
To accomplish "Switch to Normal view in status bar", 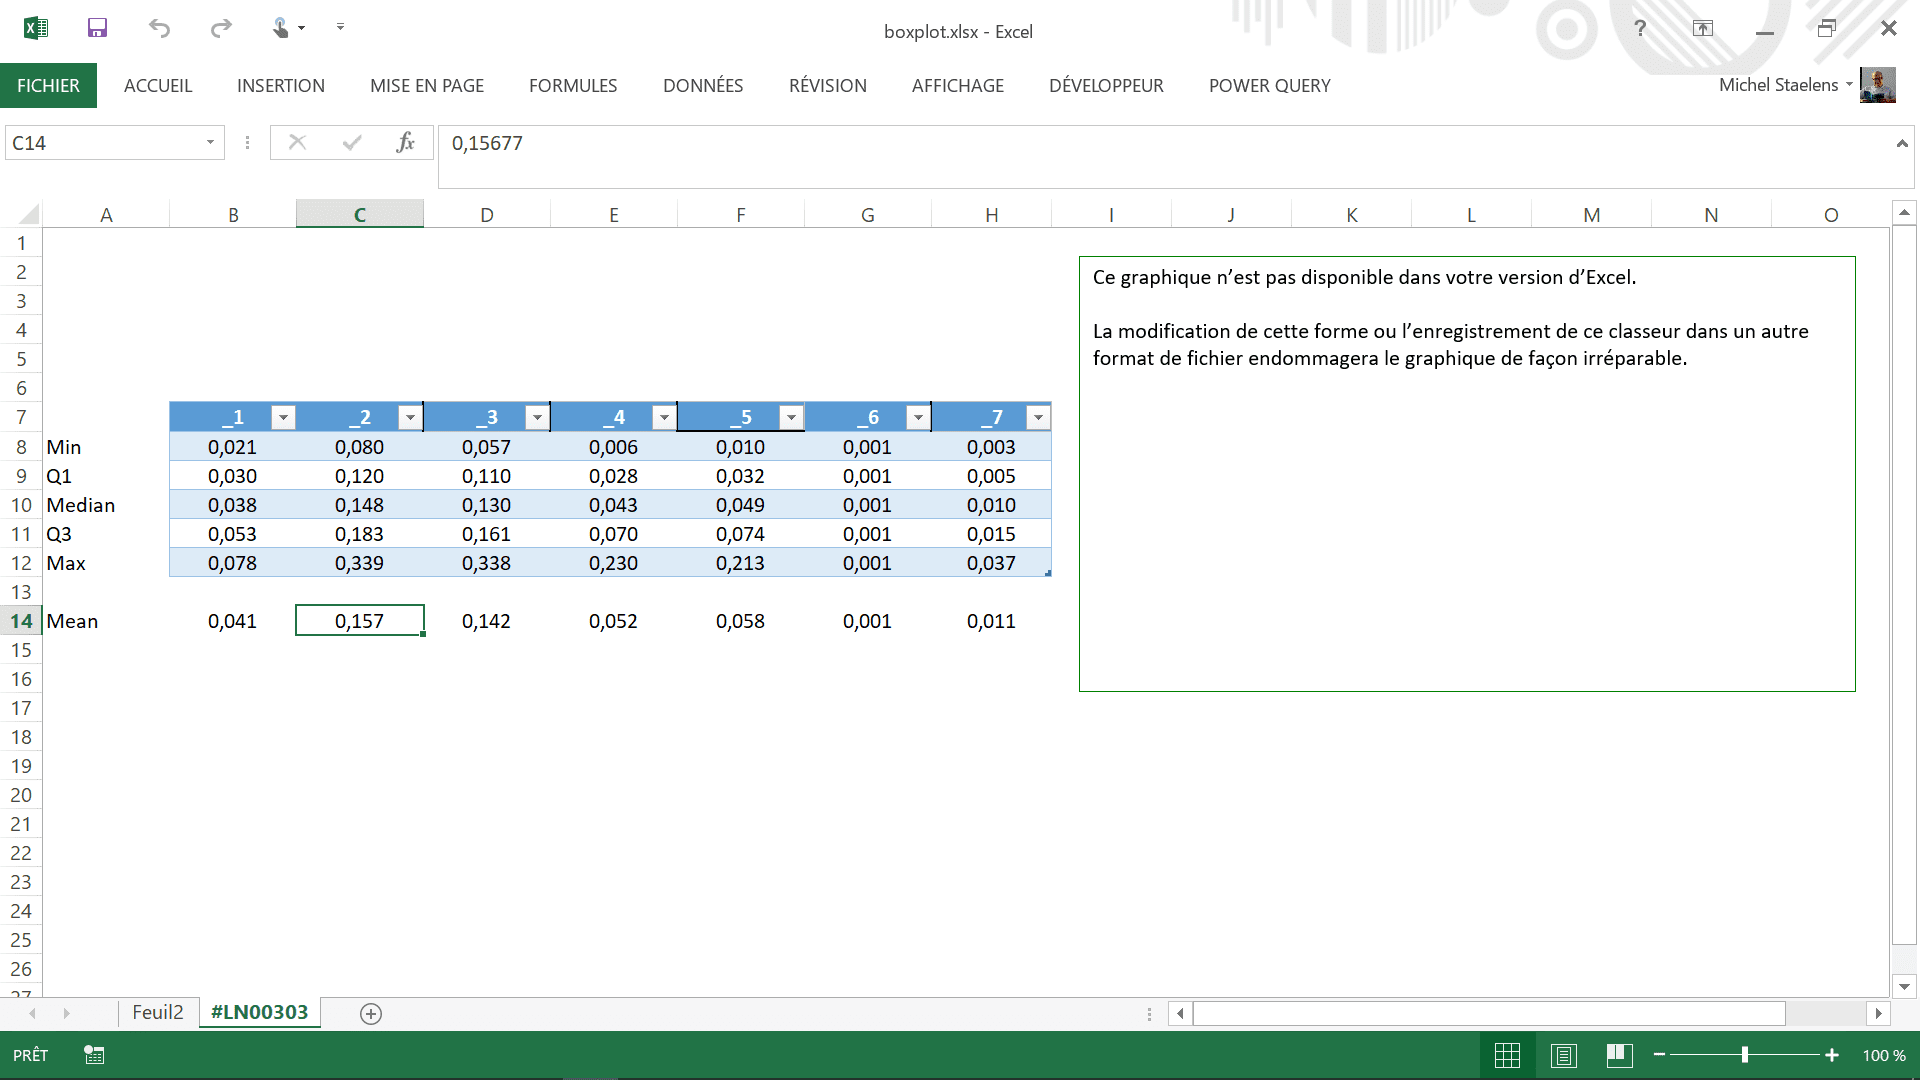I will tap(1507, 1055).
